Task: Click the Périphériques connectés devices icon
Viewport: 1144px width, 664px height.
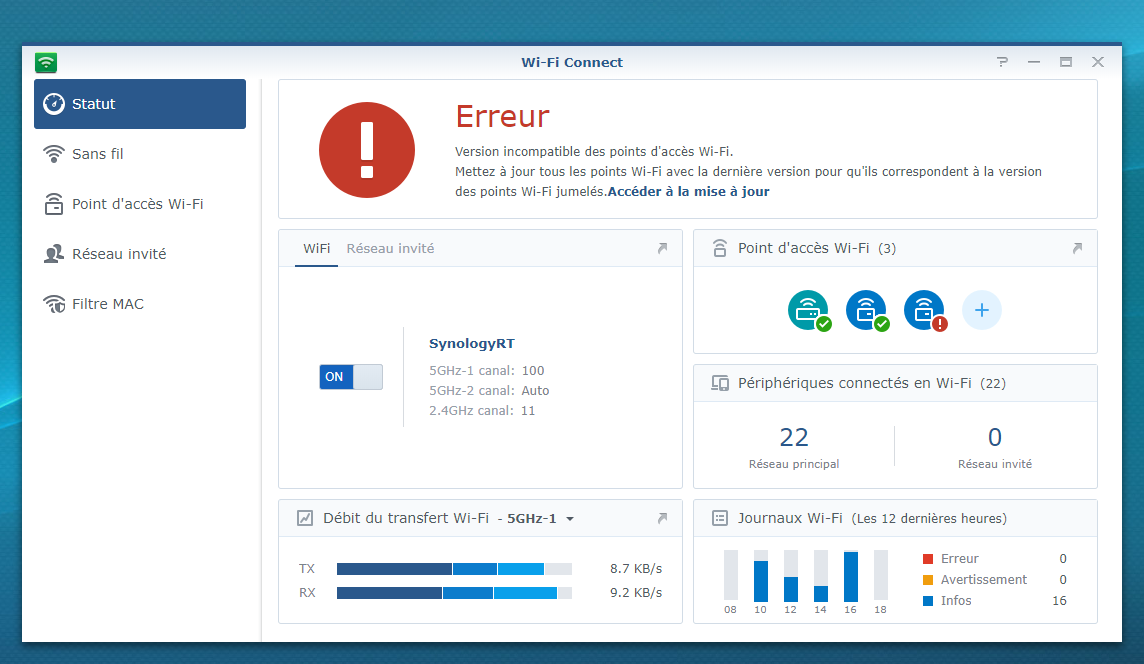Action: coord(719,384)
